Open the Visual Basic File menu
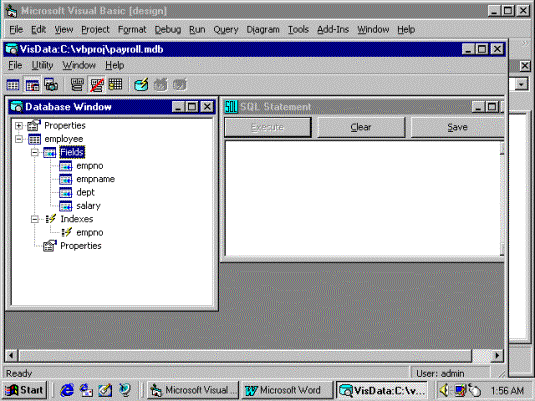Image resolution: width=535 pixels, height=401 pixels. [x=16, y=30]
